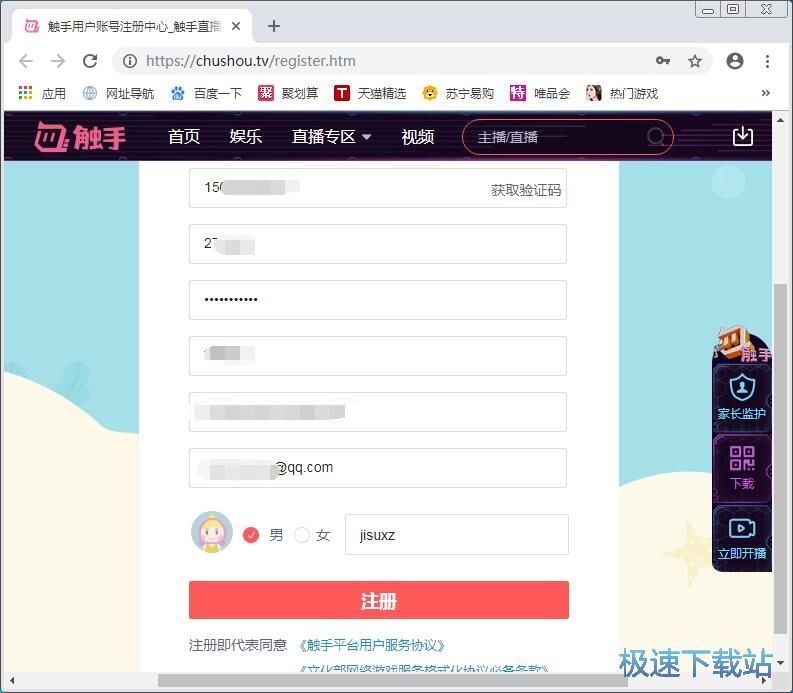Open 天猫精选 bookmark

(x=370, y=93)
